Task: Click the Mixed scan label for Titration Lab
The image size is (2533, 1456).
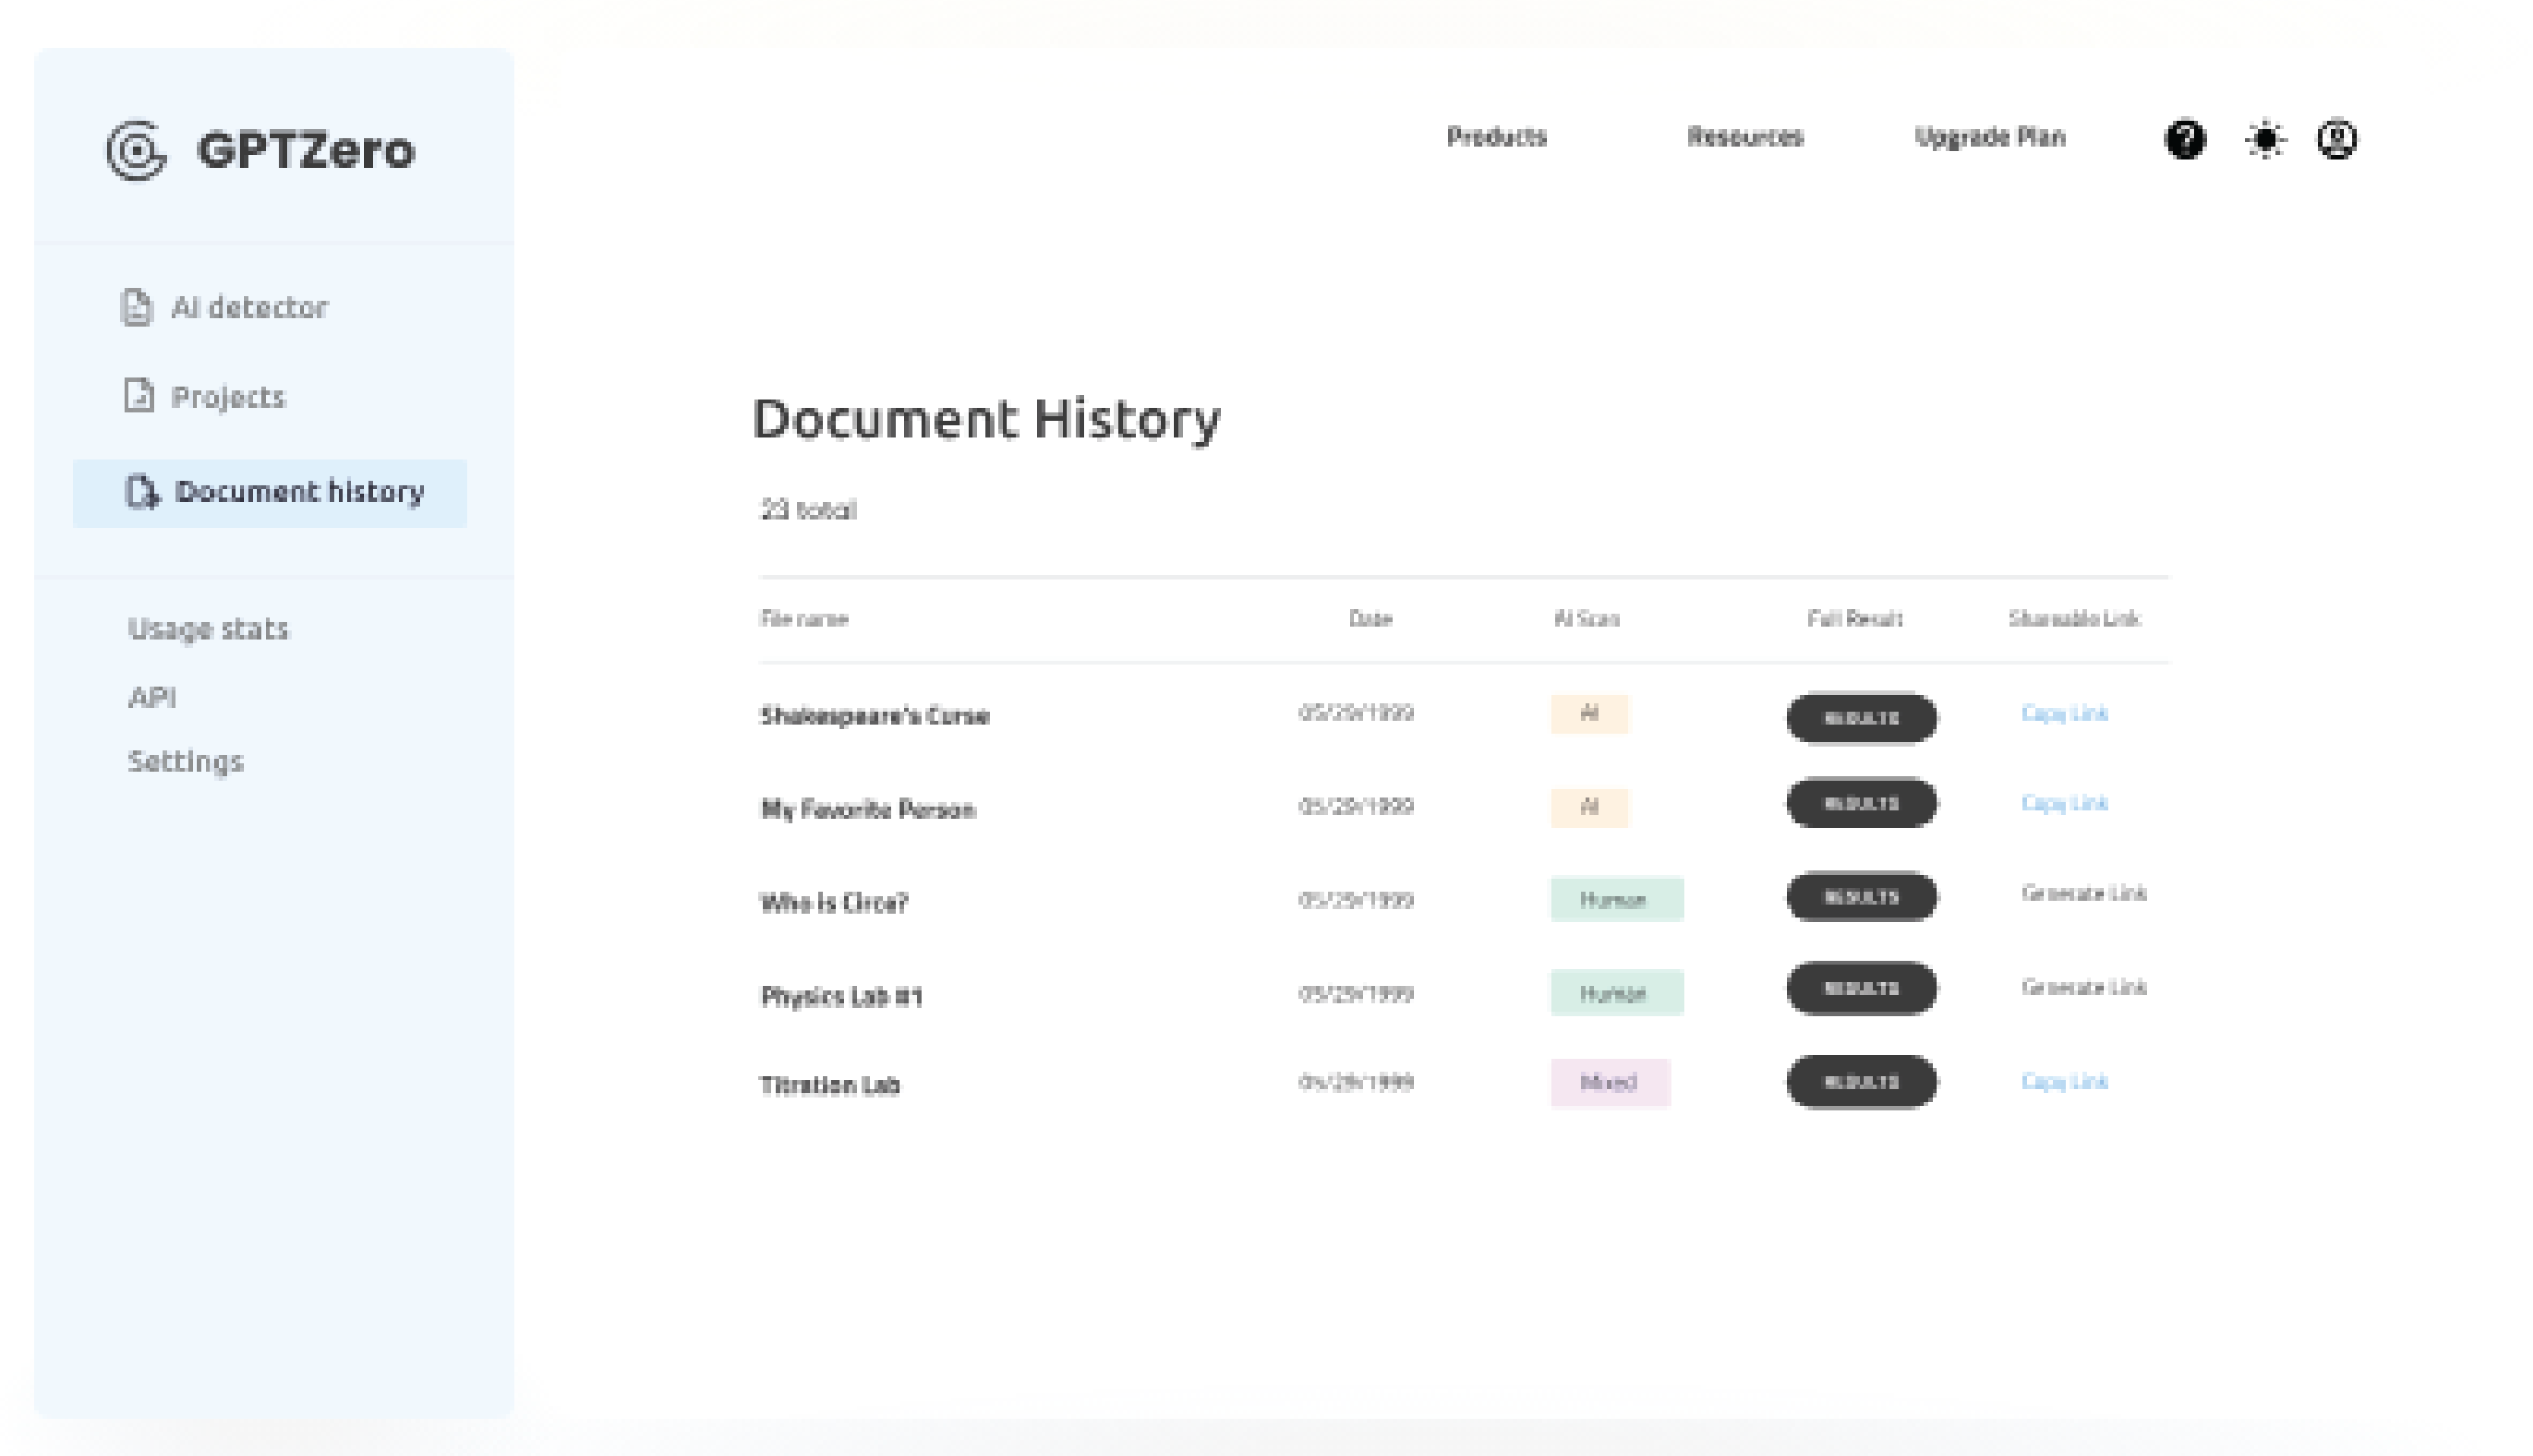Action: (1609, 1081)
